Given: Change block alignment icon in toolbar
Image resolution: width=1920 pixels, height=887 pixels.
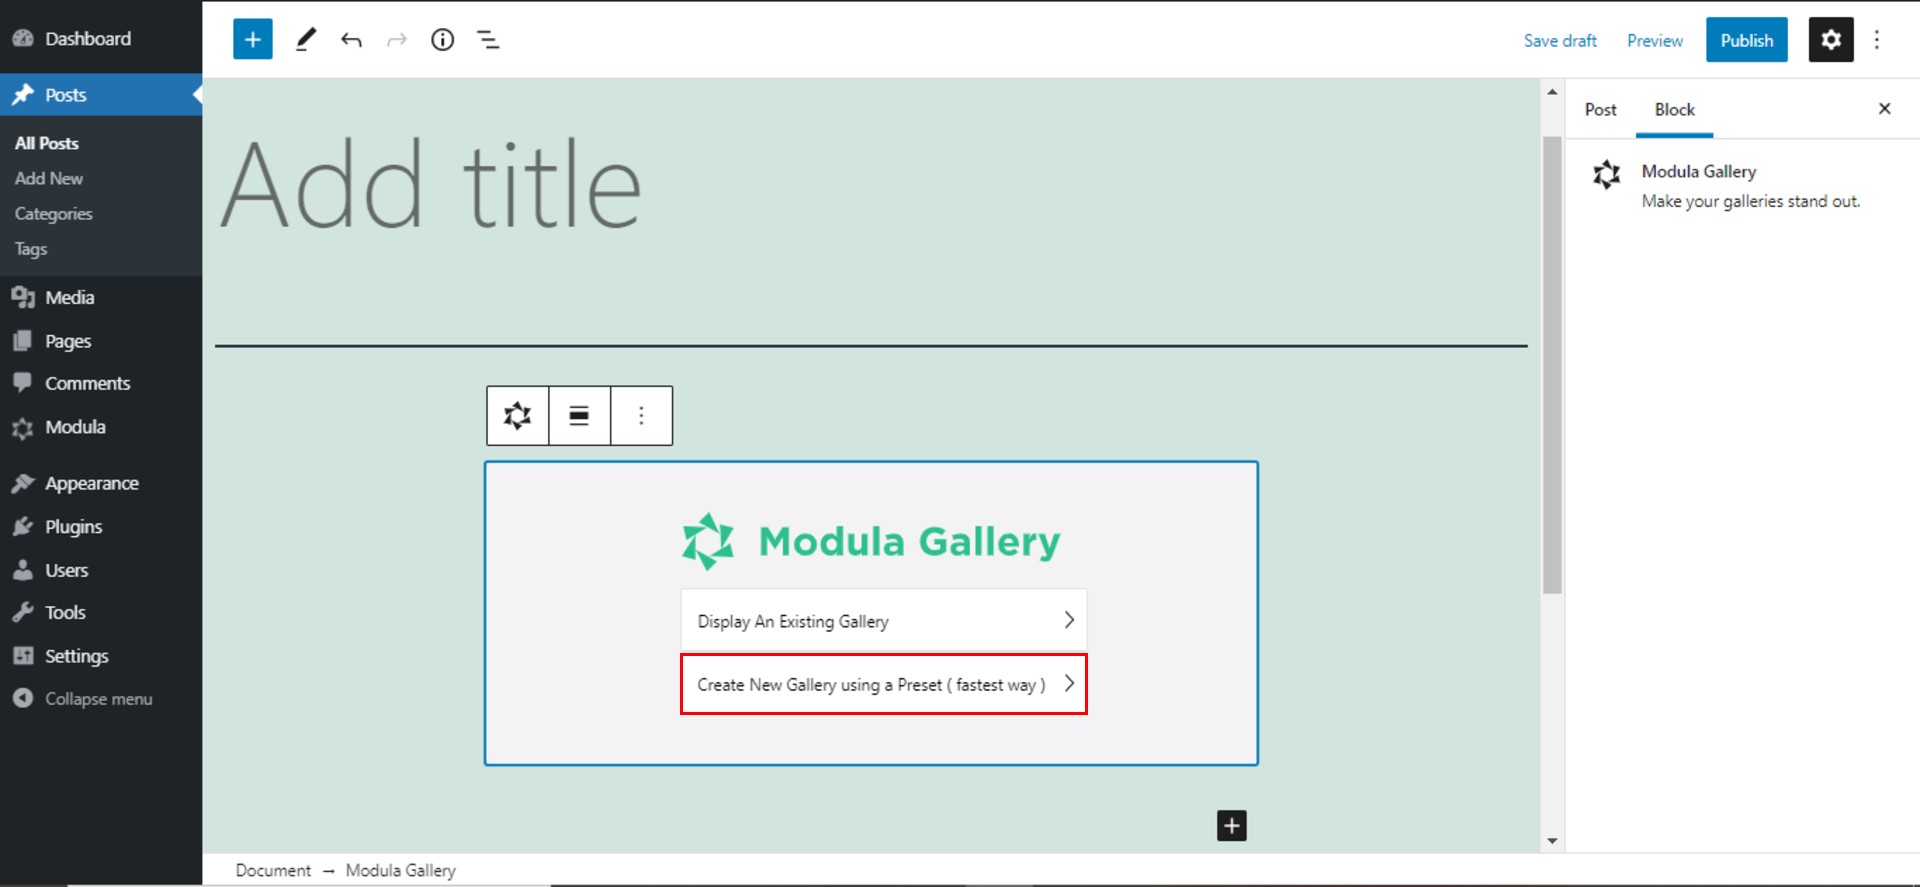Looking at the screenshot, I should point(579,415).
